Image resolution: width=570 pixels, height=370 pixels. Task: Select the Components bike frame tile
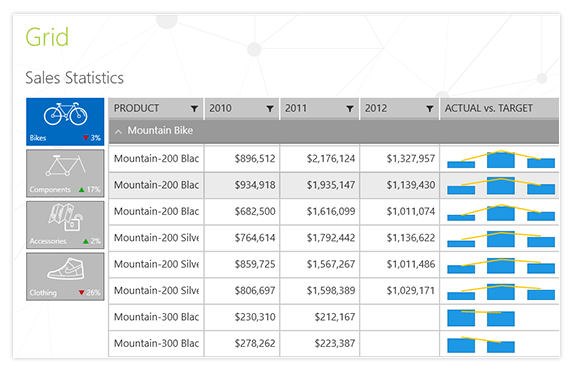click(65, 173)
